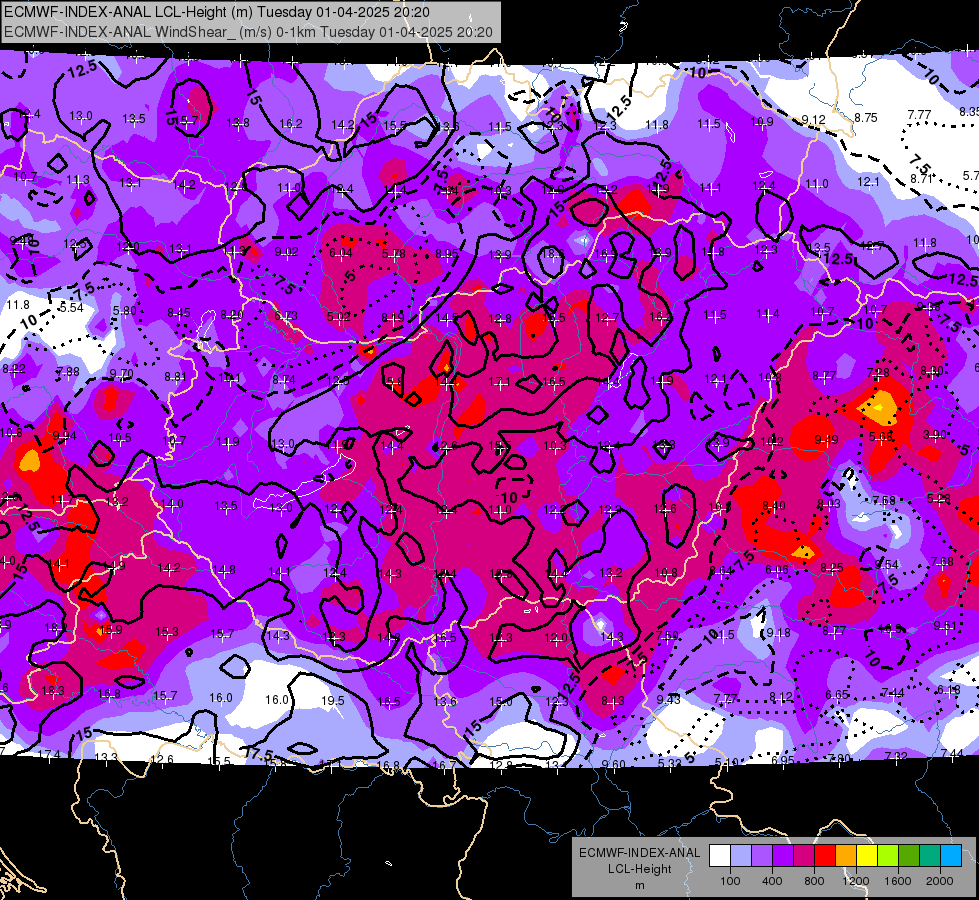This screenshot has width=979, height=900.
Task: Click the wind shear value 9.02
Action: pos(287,252)
